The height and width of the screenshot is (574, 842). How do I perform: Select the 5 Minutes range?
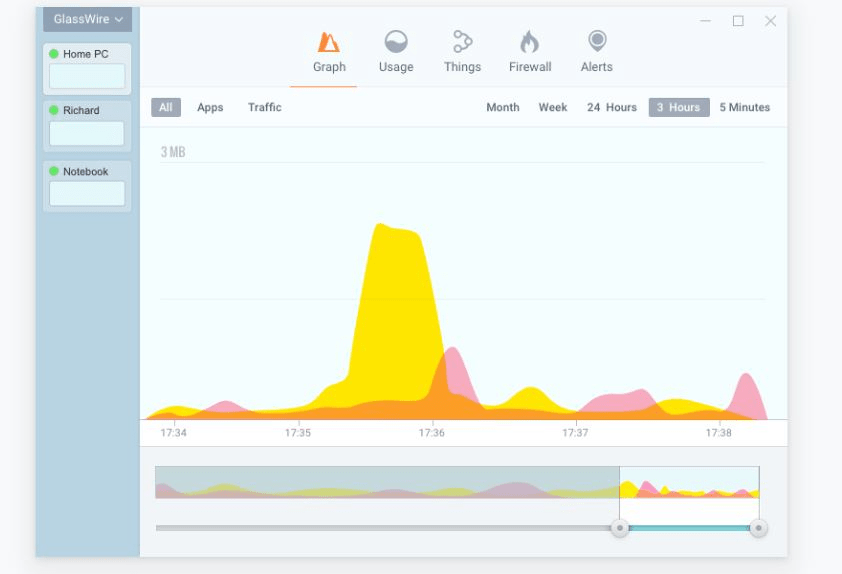click(745, 107)
